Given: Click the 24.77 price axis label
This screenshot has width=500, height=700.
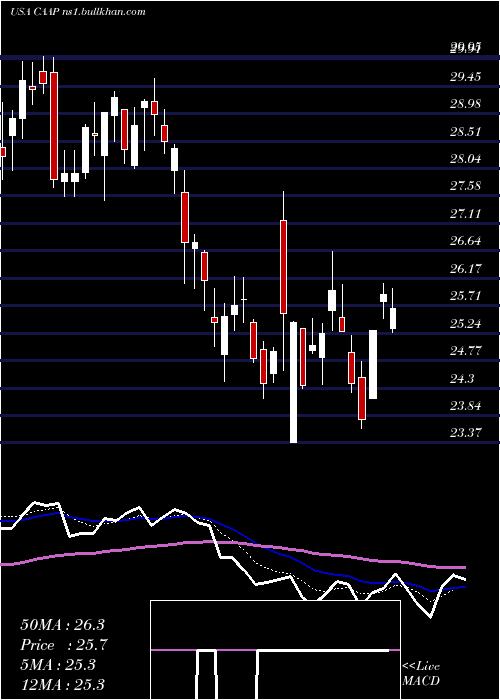Looking at the screenshot, I should point(465,351).
